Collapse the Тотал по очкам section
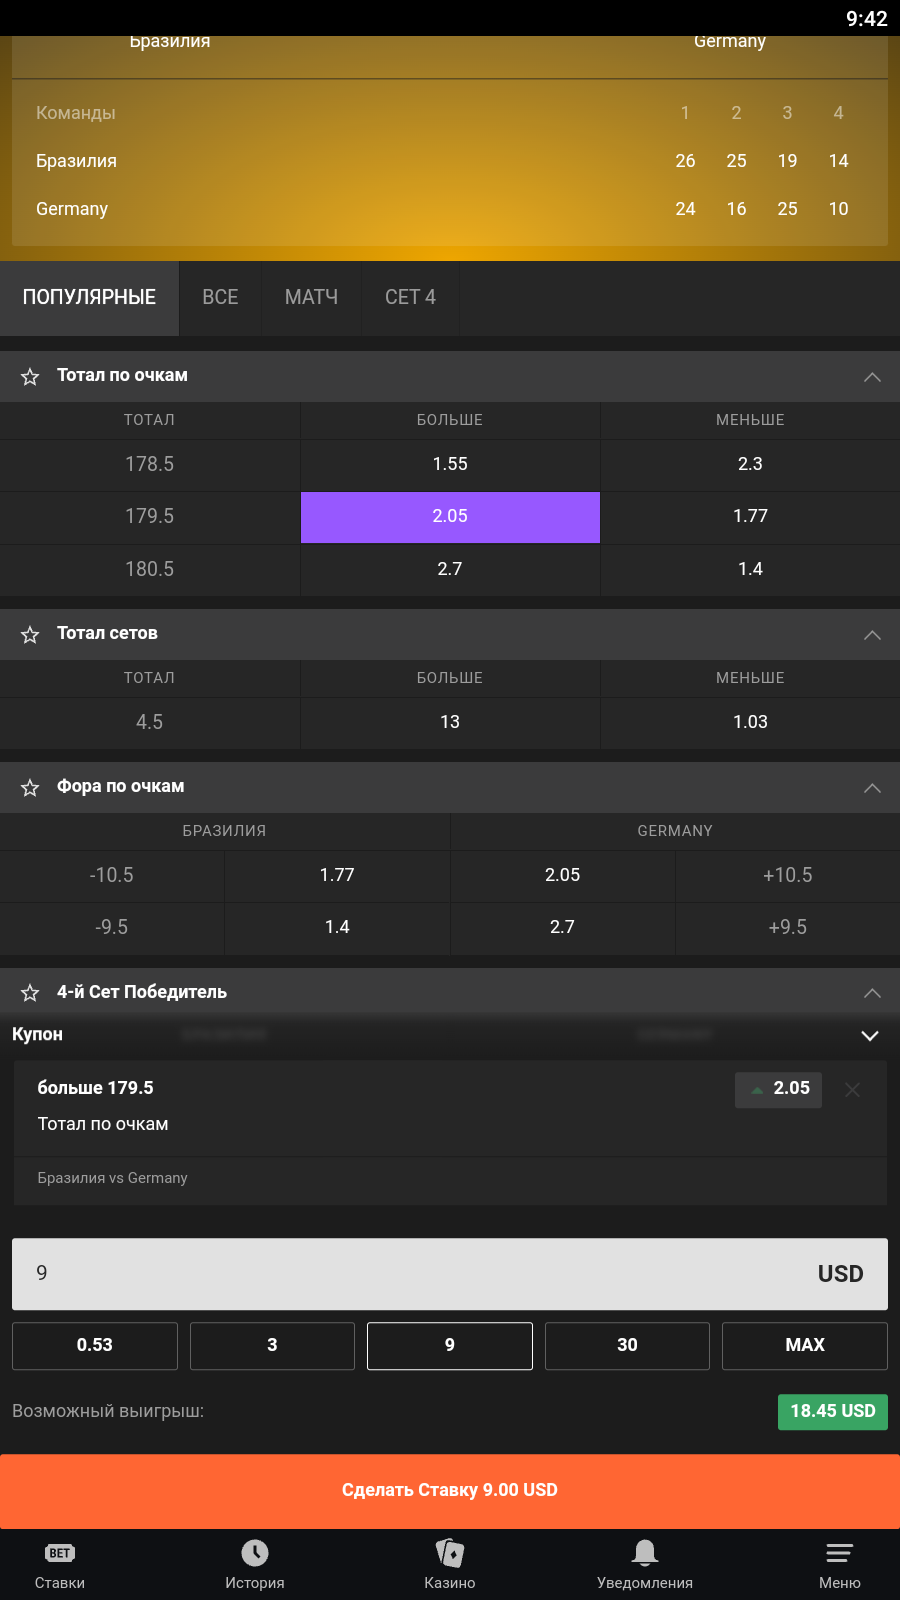 click(872, 377)
